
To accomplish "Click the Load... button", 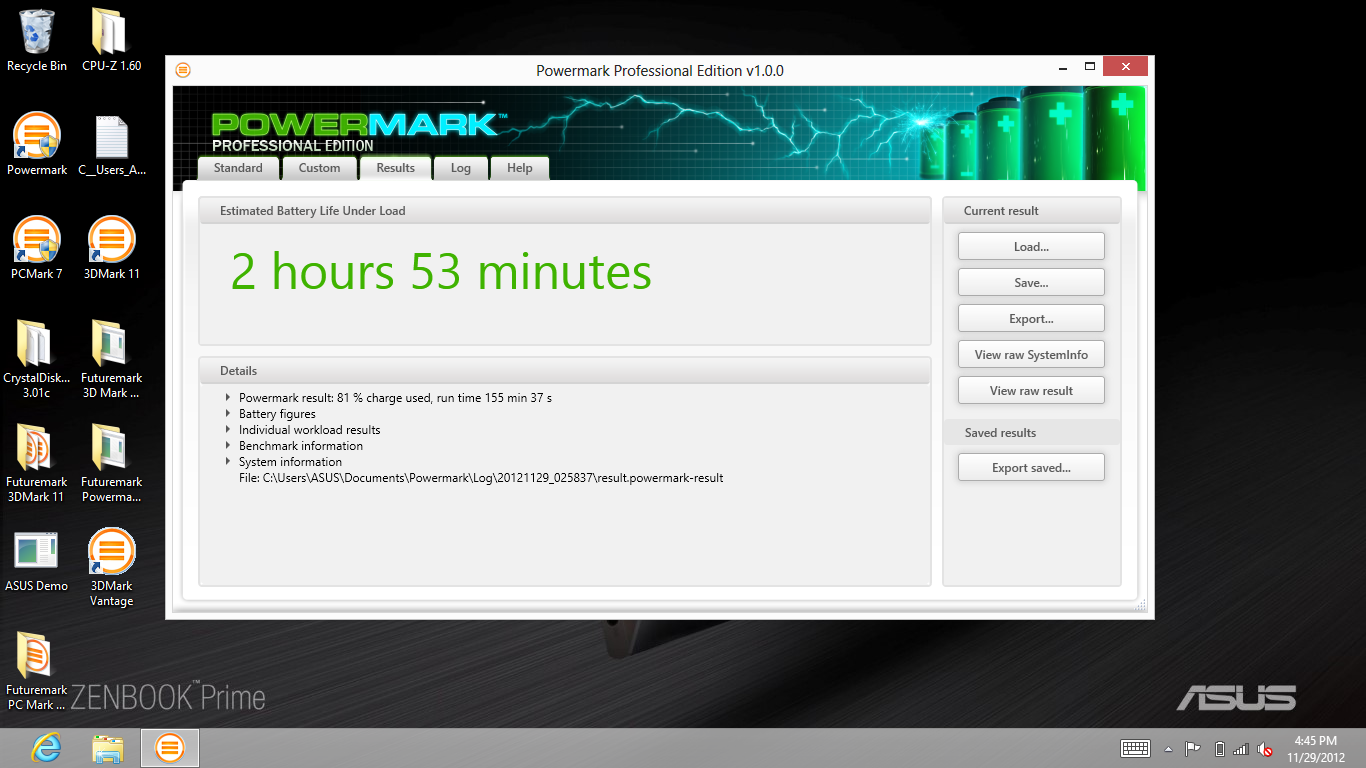I will coord(1031,246).
